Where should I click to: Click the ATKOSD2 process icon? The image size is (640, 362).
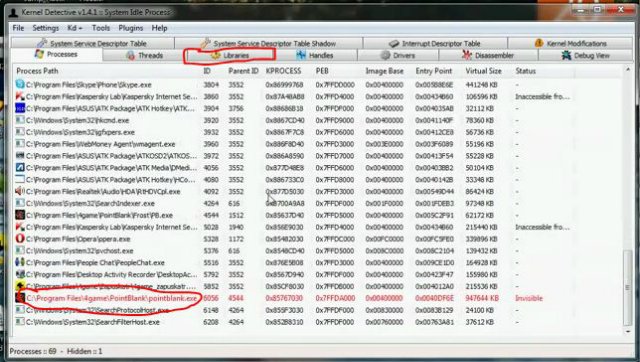pyautogui.click(x=20, y=155)
